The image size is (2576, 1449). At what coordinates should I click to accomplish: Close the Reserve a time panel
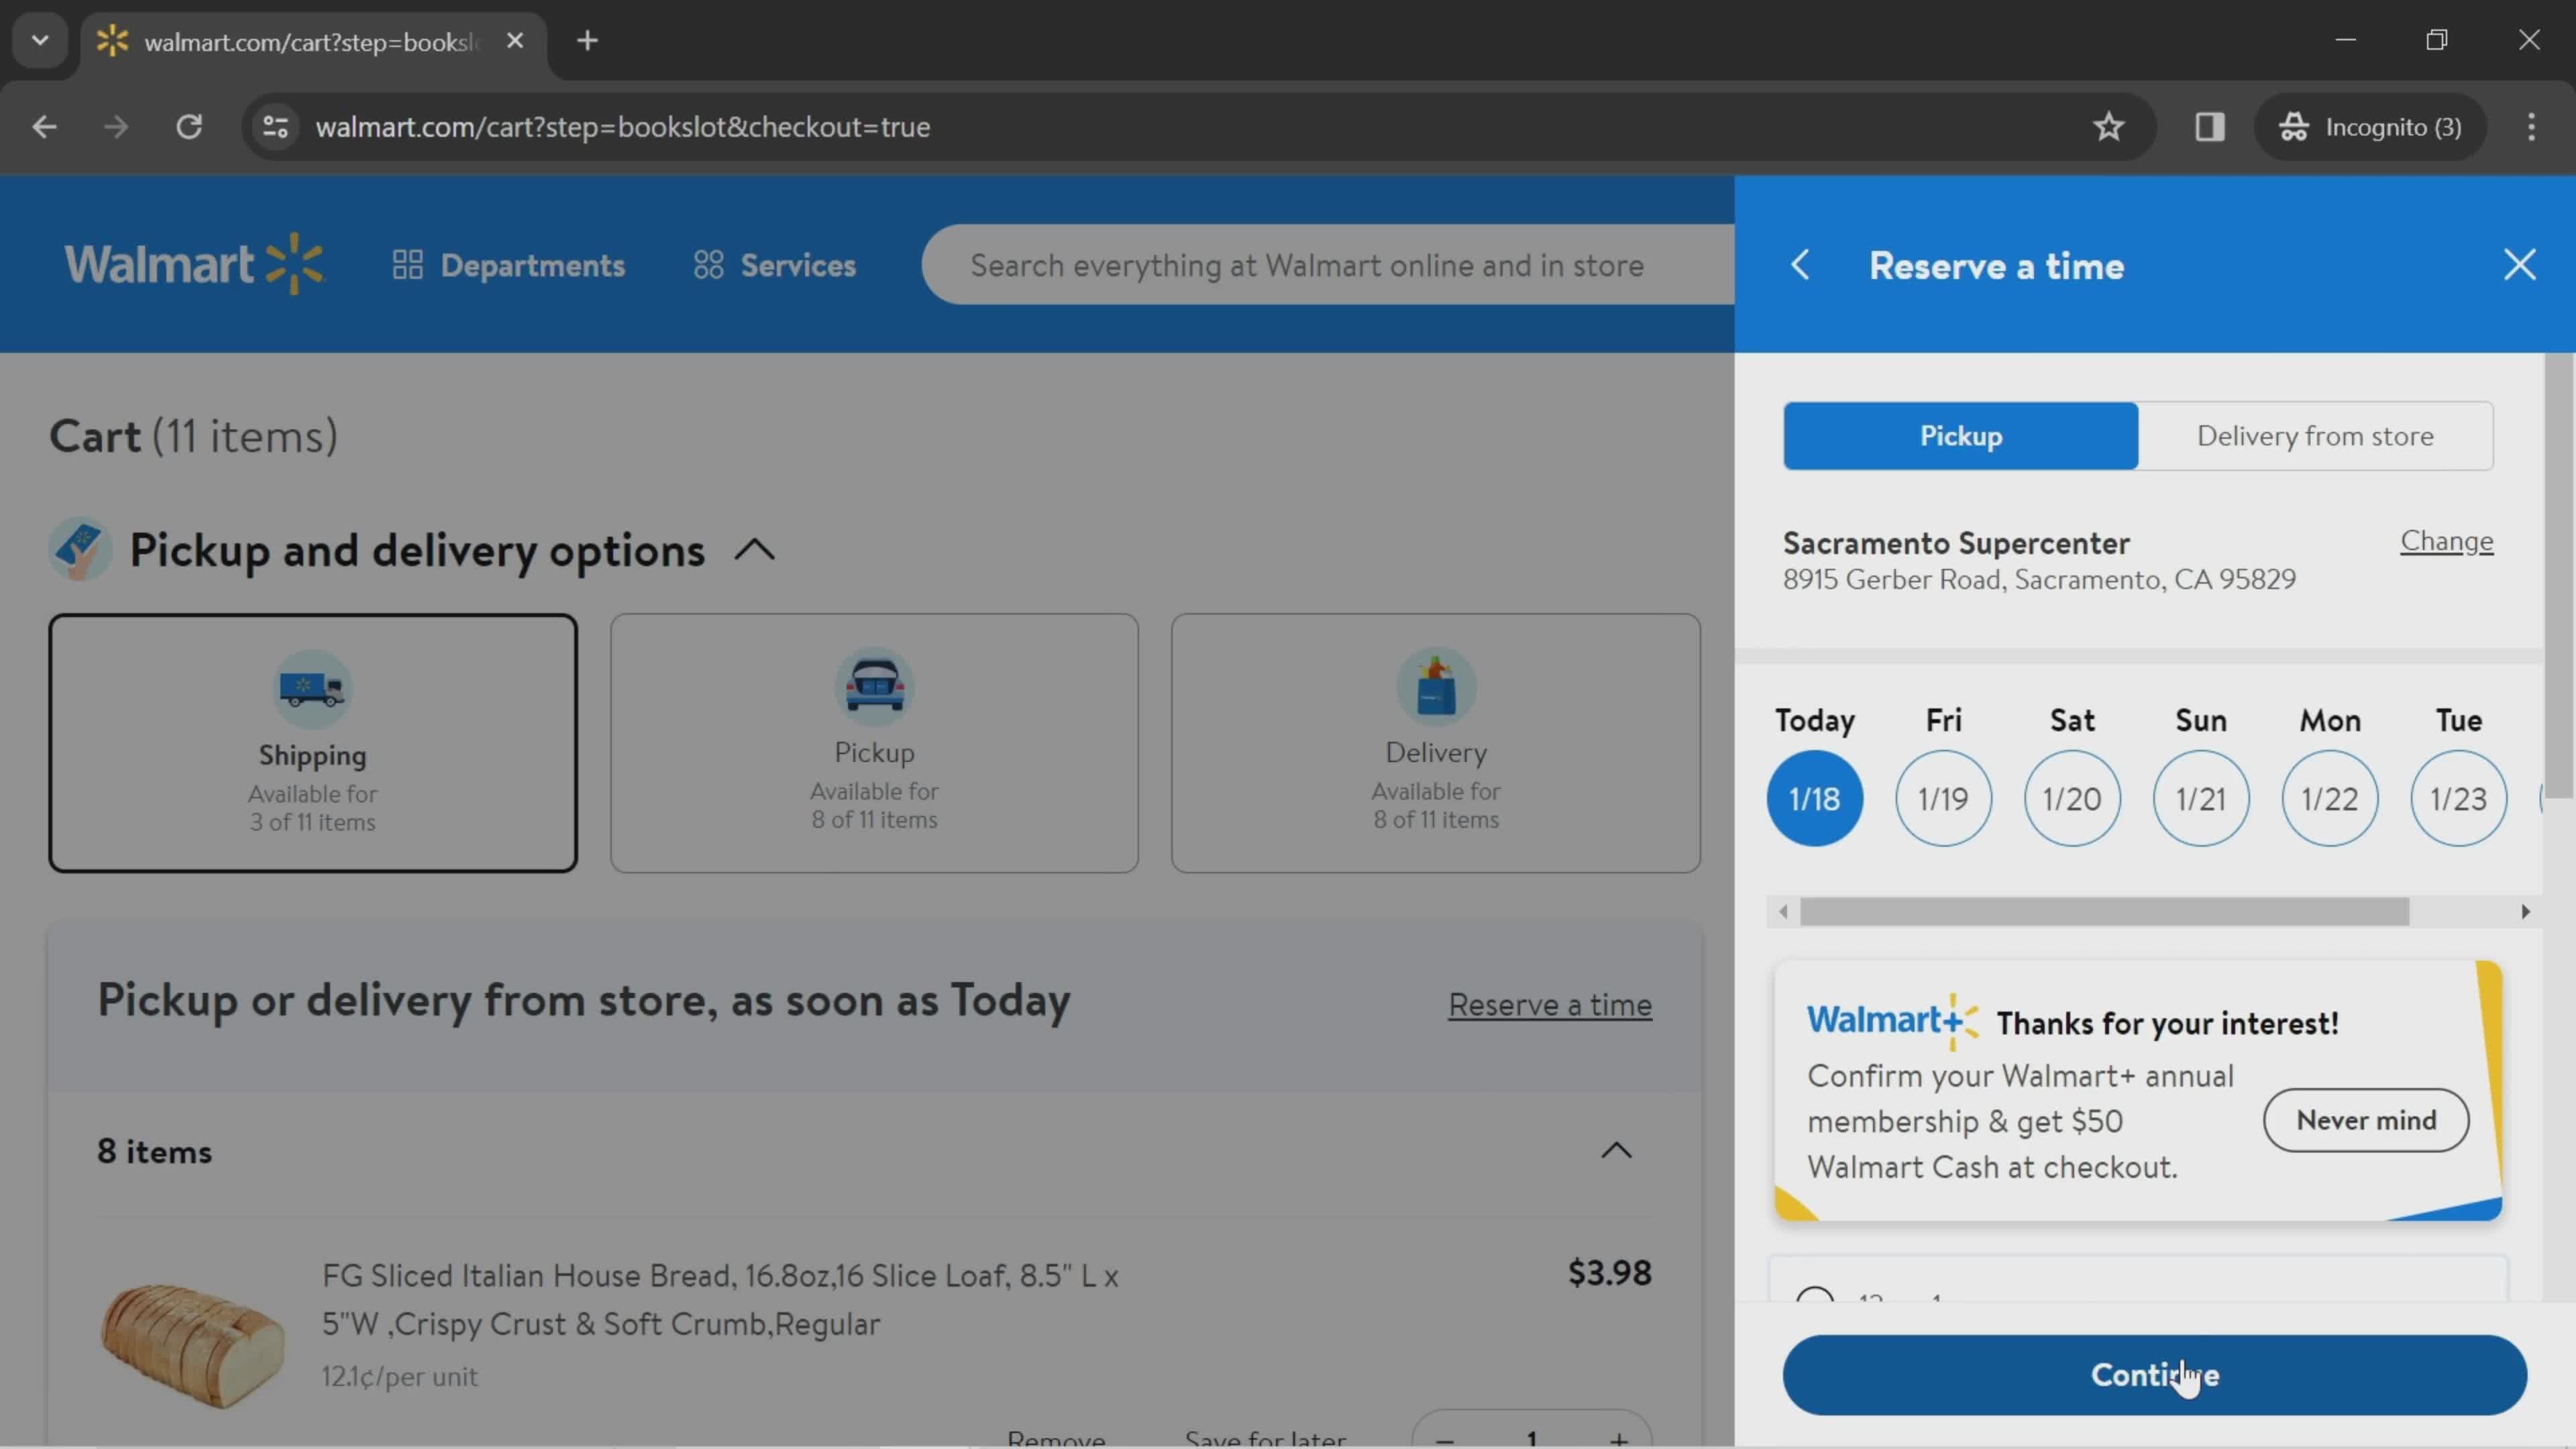pos(2519,265)
